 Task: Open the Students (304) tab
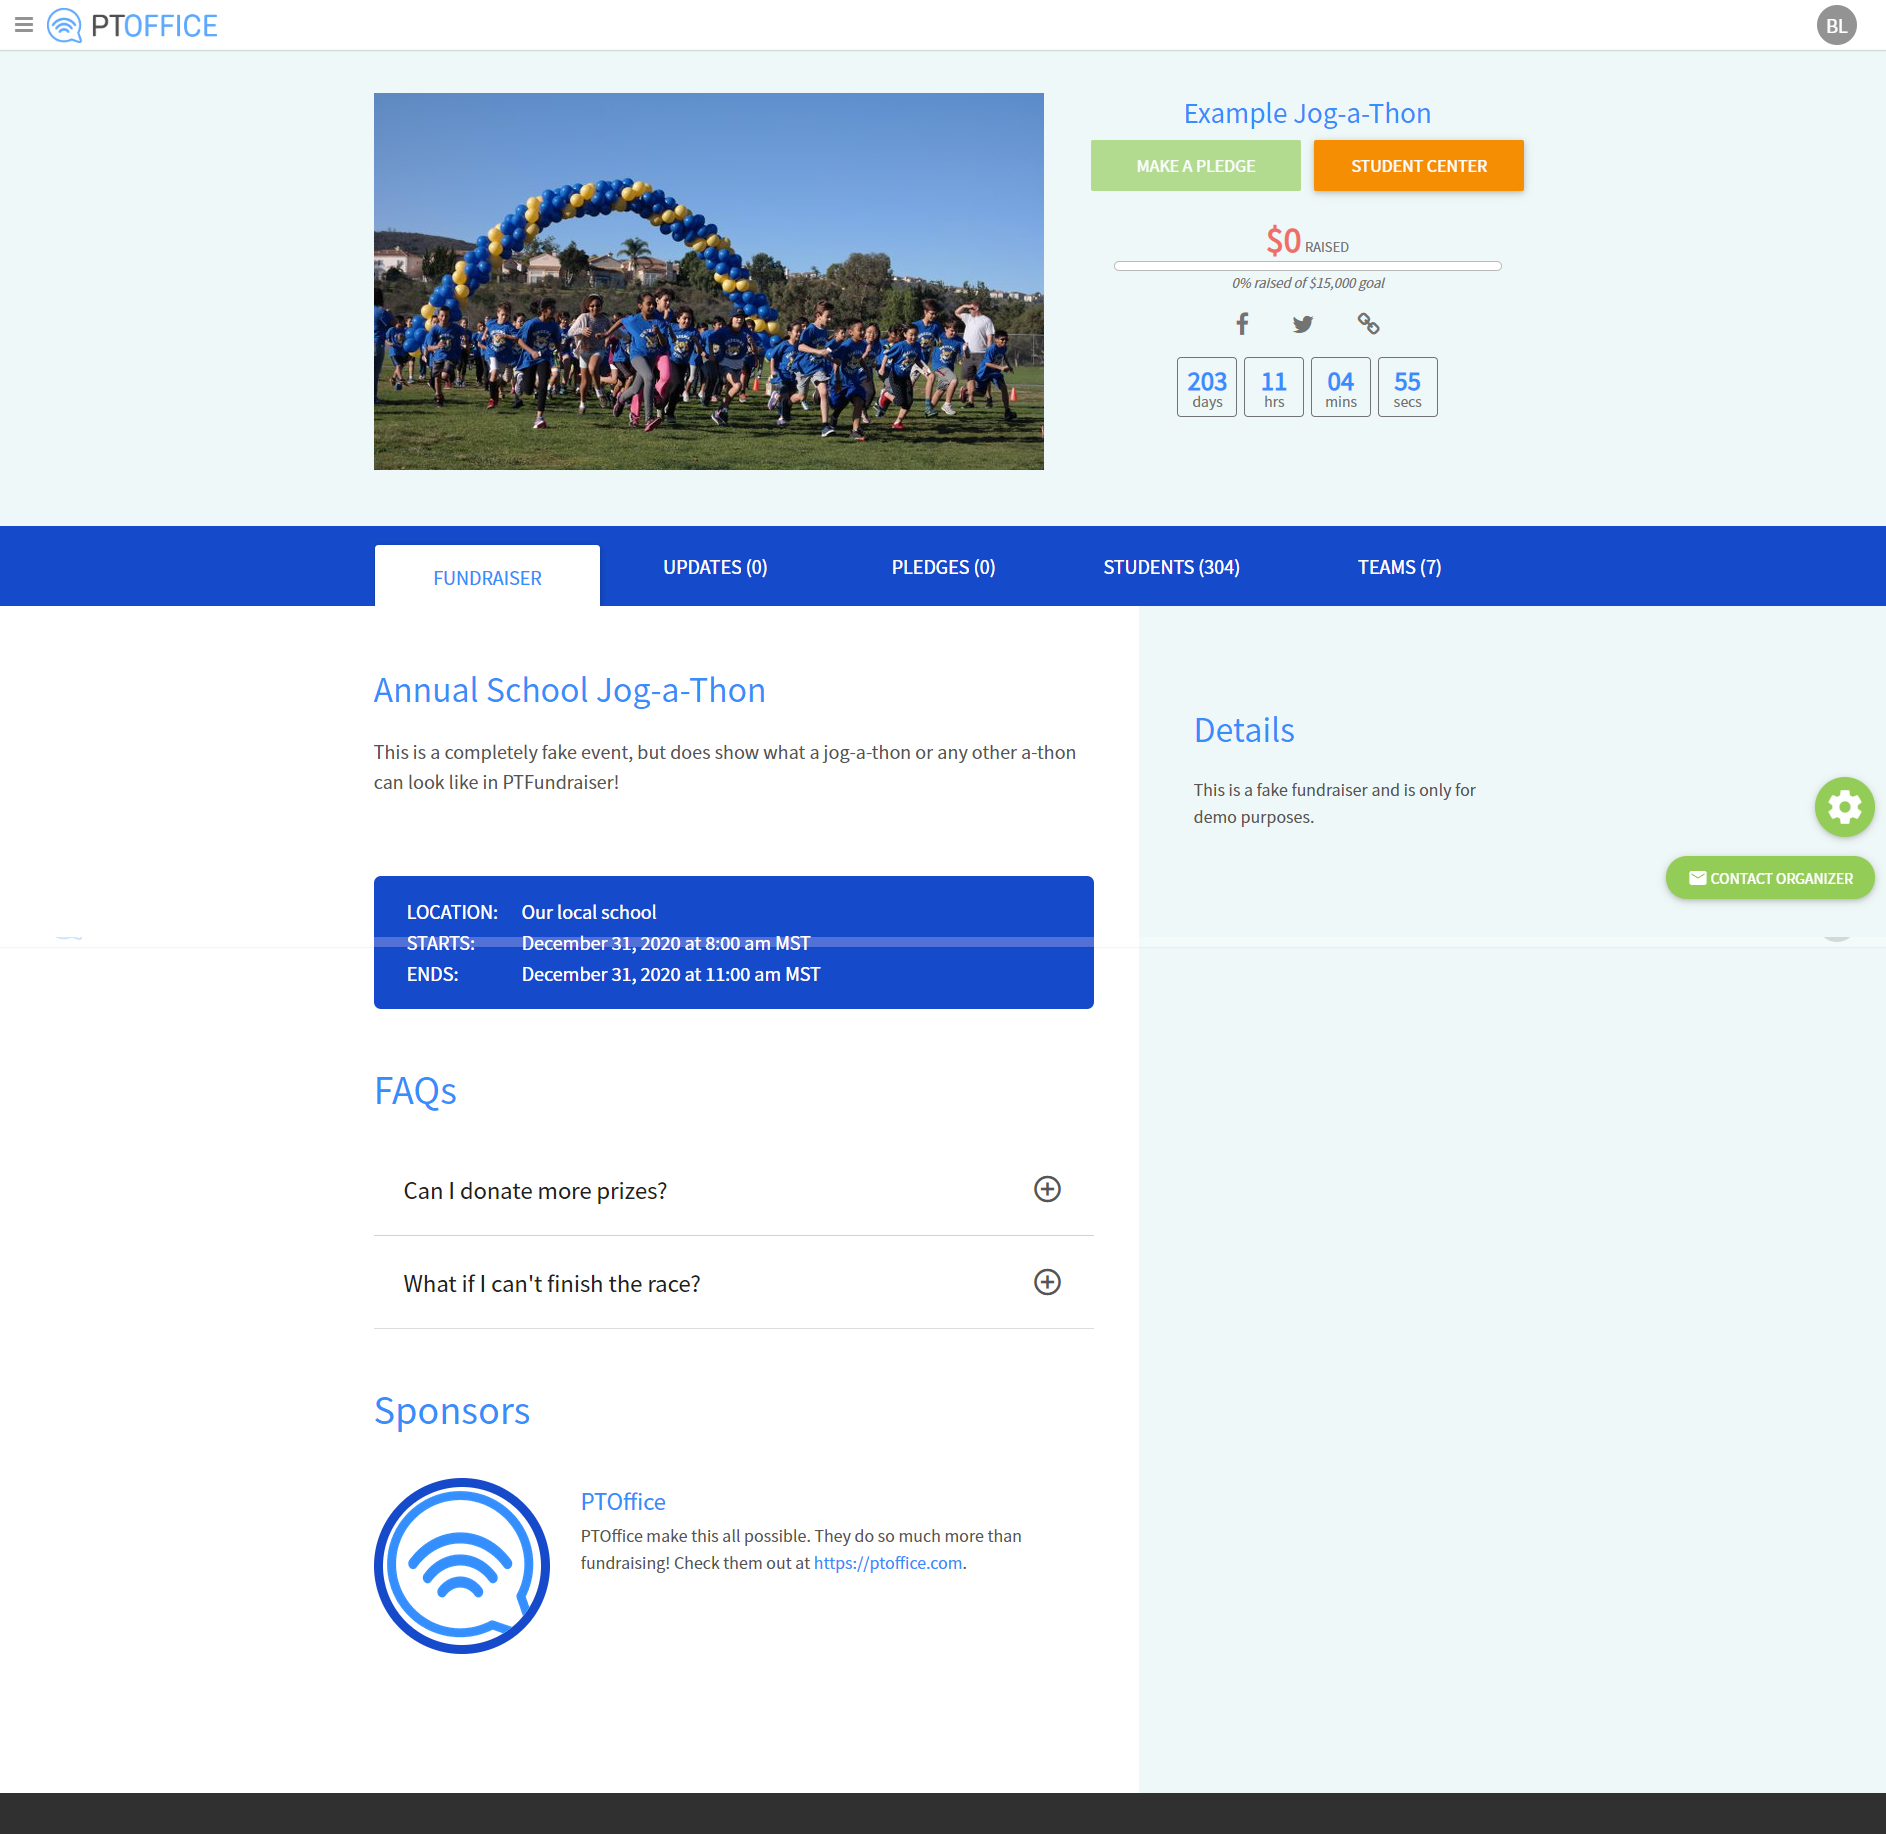coord(1171,567)
